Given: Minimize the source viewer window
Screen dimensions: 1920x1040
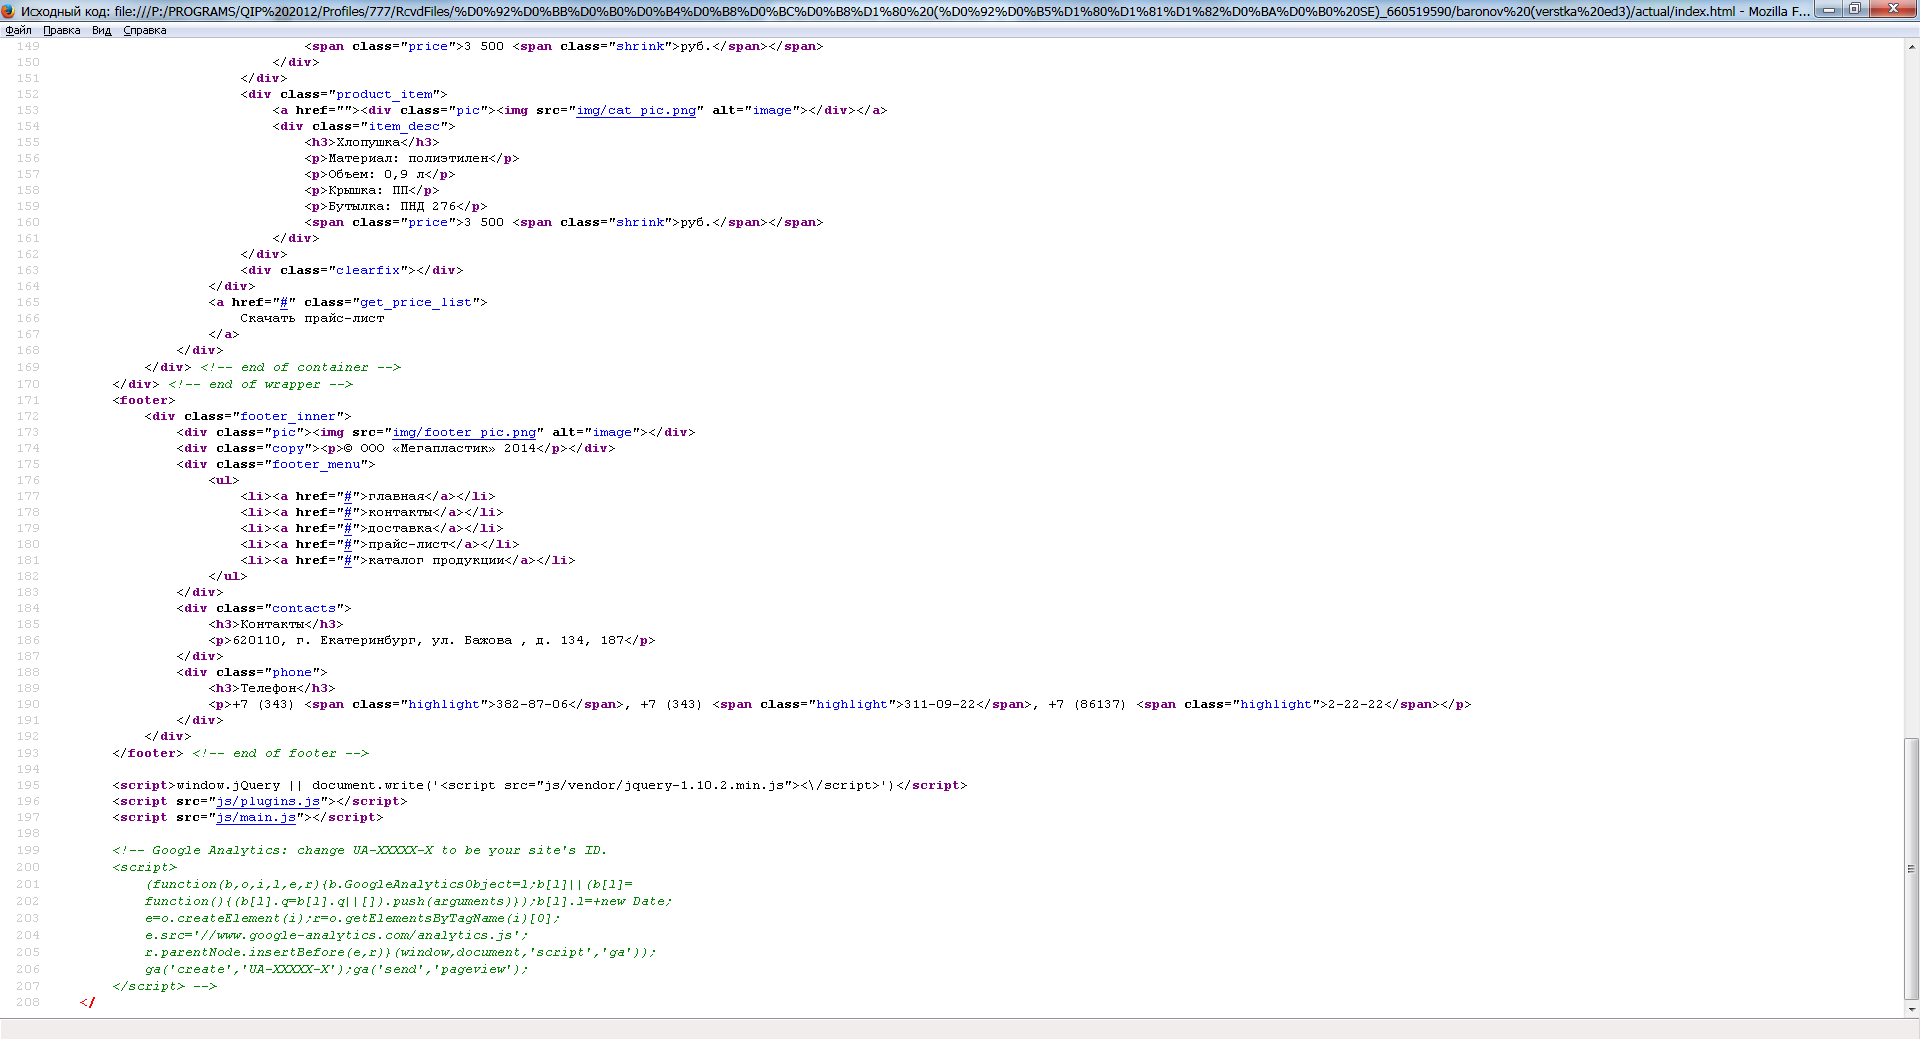Looking at the screenshot, I should (x=1828, y=10).
